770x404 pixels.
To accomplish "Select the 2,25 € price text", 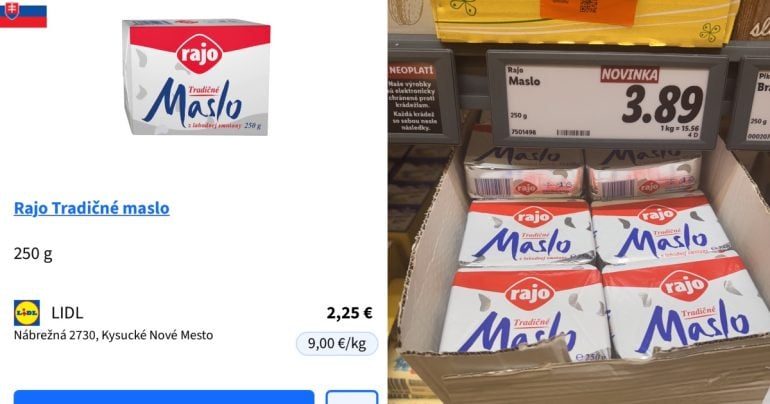I will [x=350, y=313].
